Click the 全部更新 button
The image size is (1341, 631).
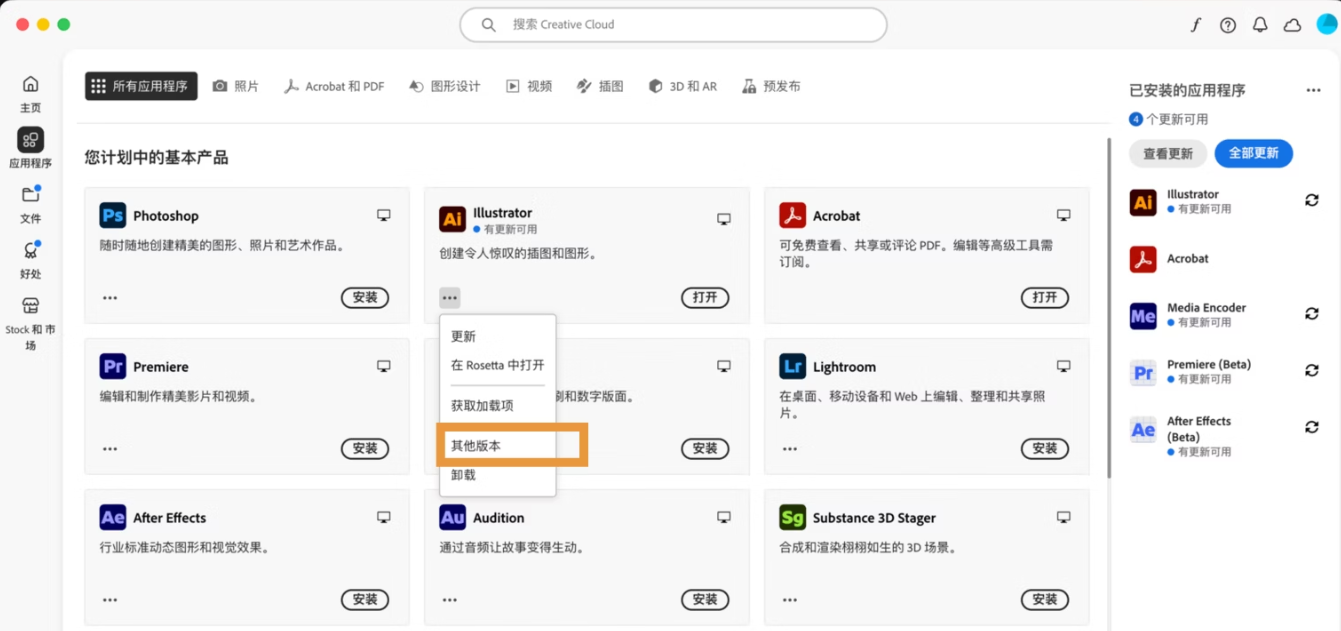(1254, 154)
